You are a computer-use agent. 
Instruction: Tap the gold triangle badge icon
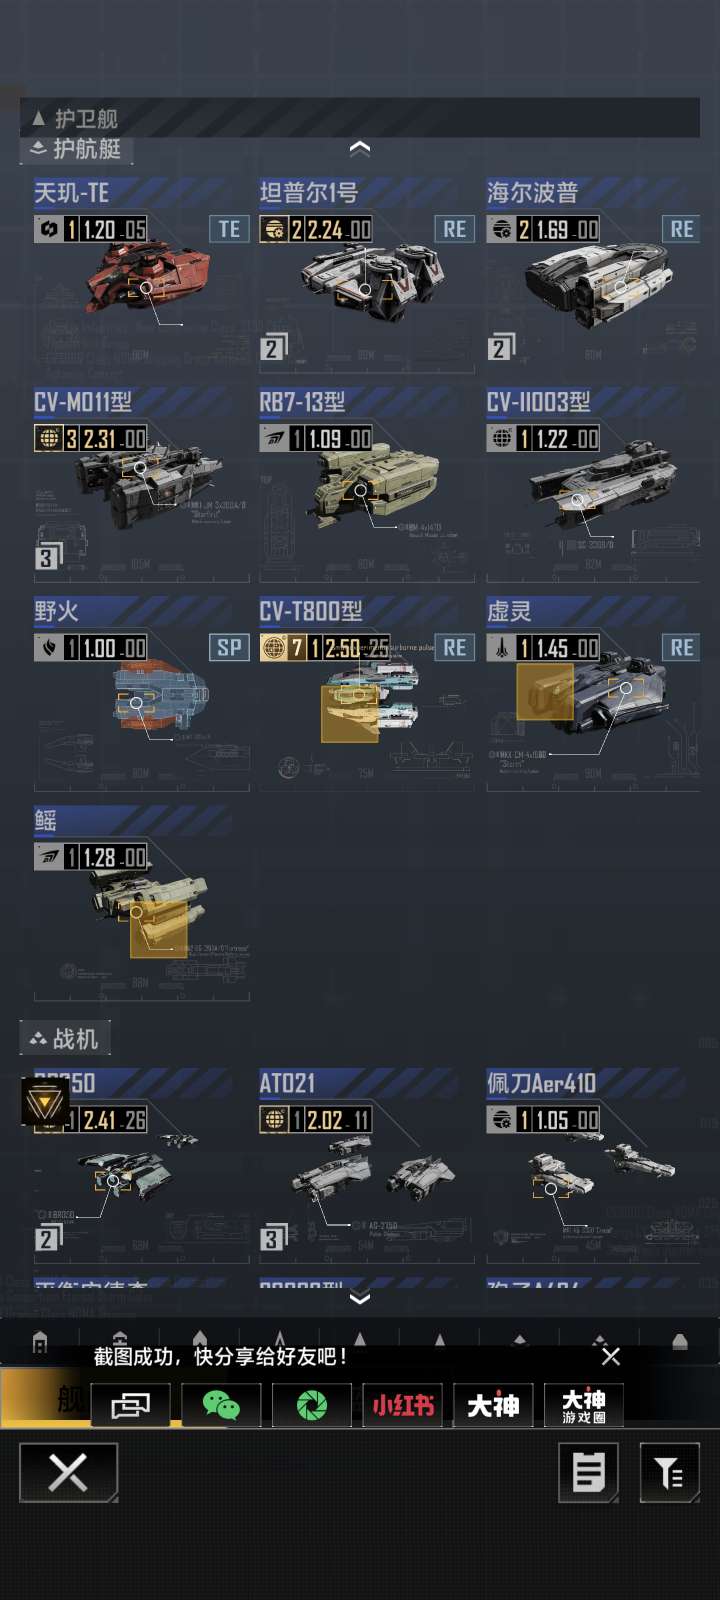coord(46,1103)
